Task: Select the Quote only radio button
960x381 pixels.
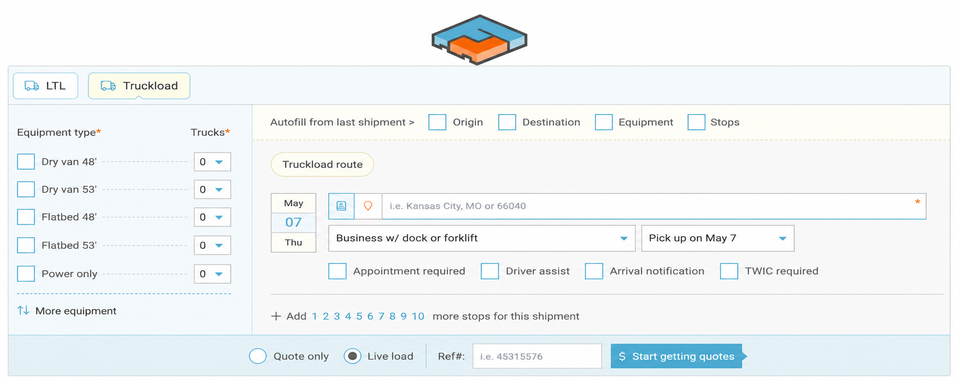Action: coord(258,356)
